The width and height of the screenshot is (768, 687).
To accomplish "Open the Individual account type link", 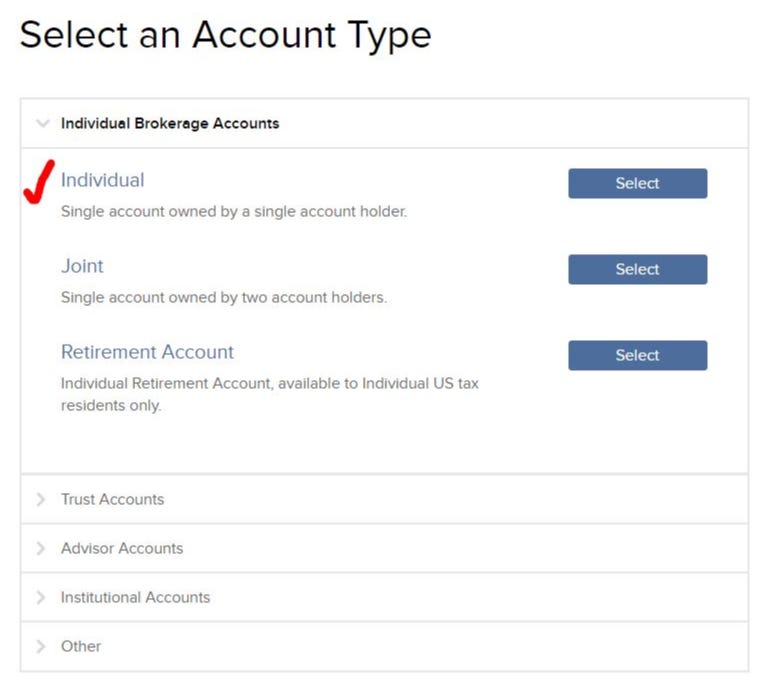I will (x=102, y=180).
